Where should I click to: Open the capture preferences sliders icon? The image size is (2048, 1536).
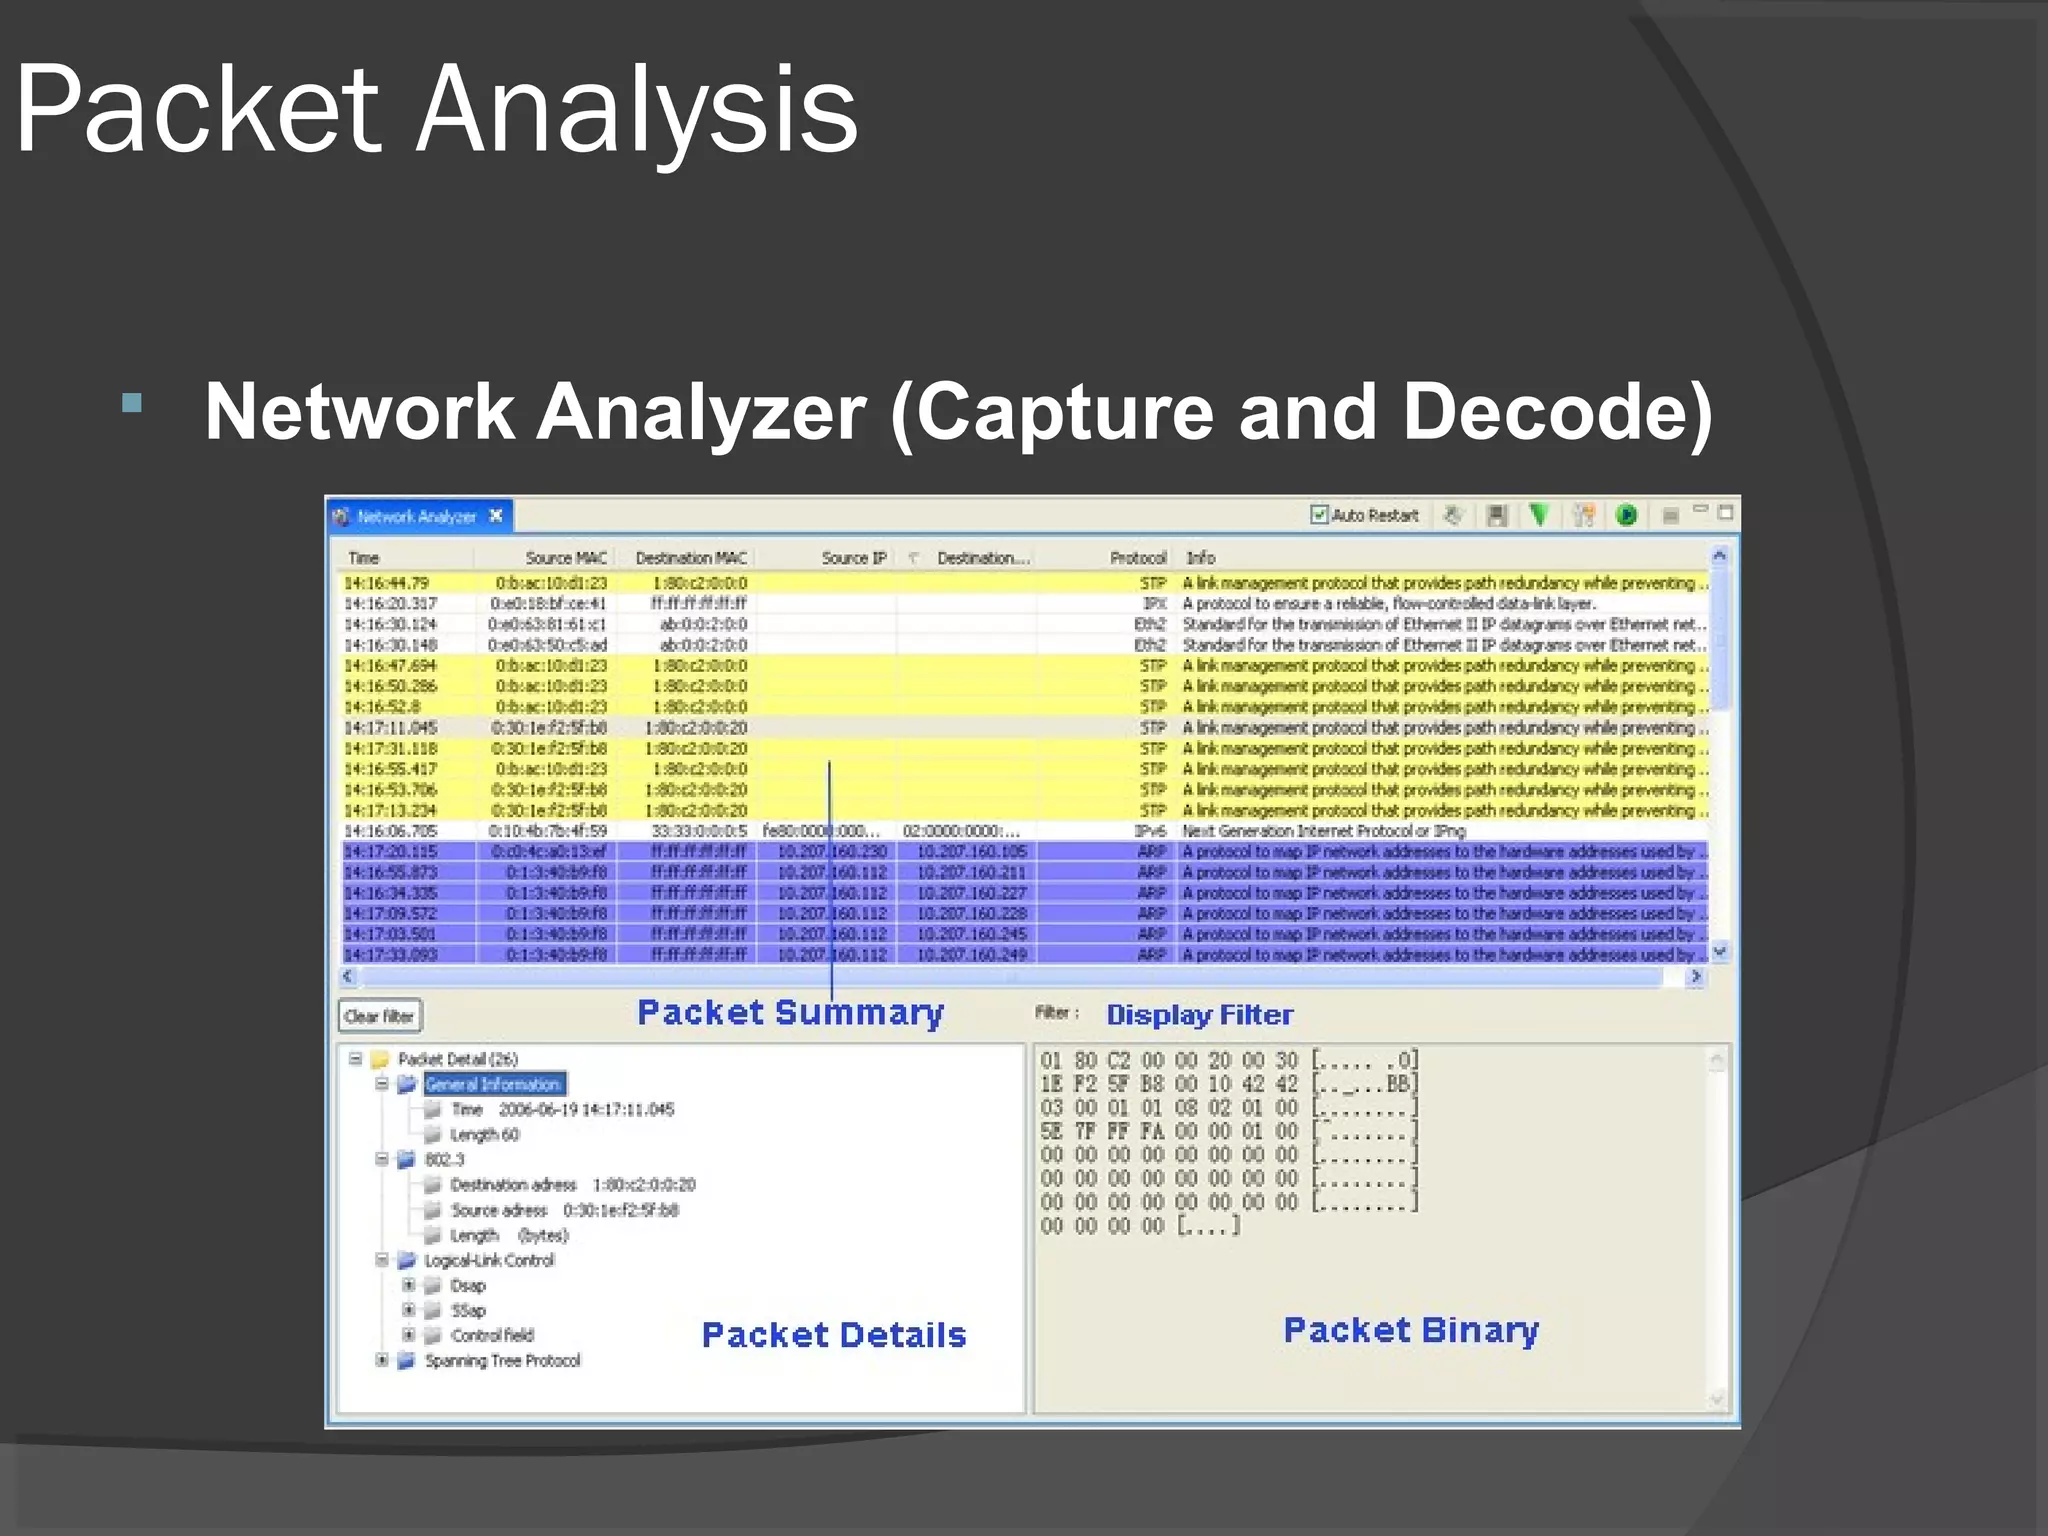pos(1583,515)
